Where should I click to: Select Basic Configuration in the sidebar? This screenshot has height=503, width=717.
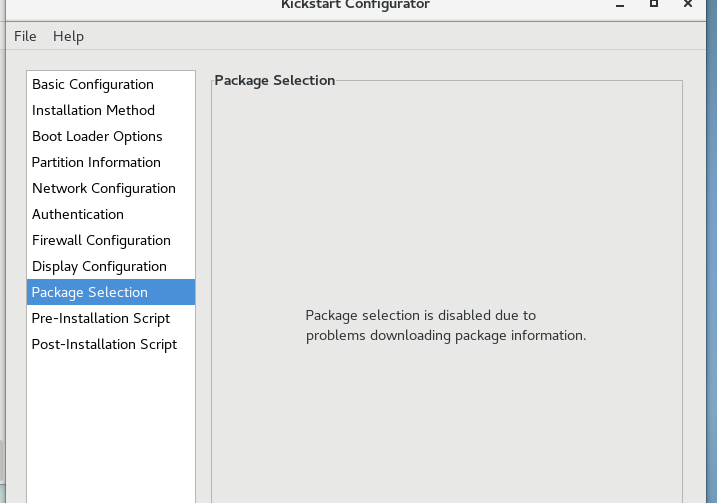(111, 85)
